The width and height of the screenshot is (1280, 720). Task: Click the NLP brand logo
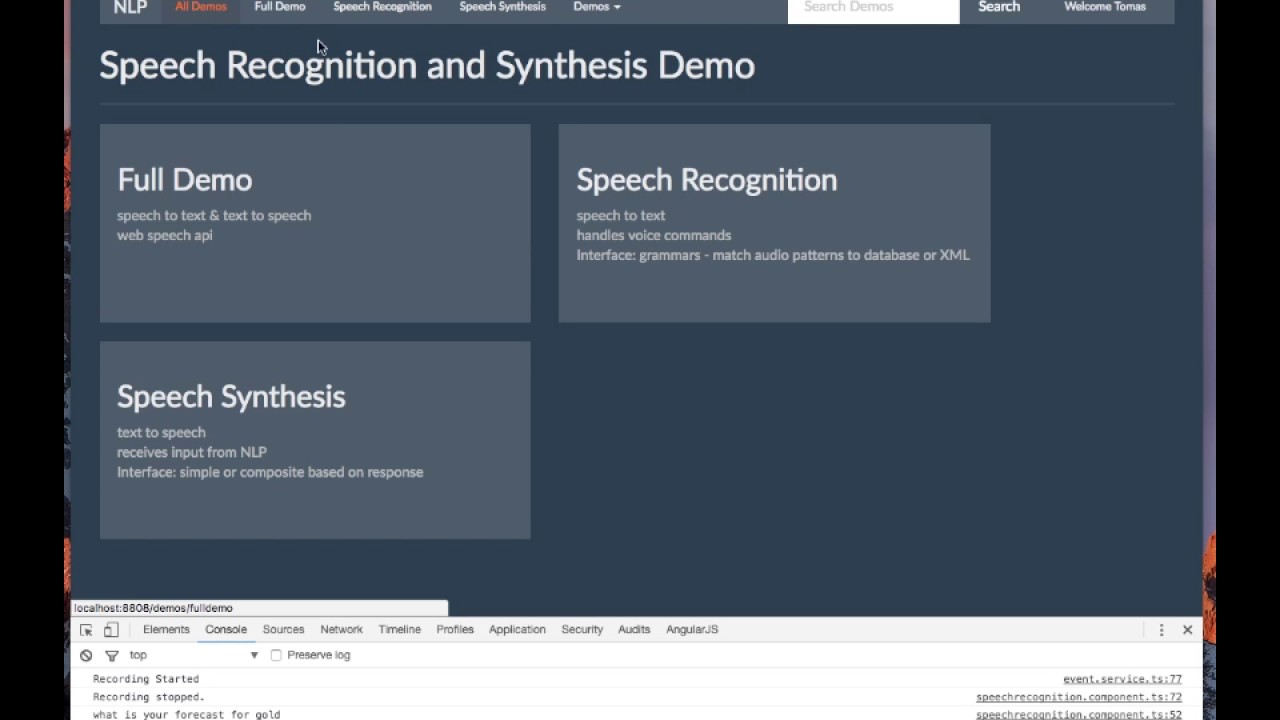[x=130, y=8]
